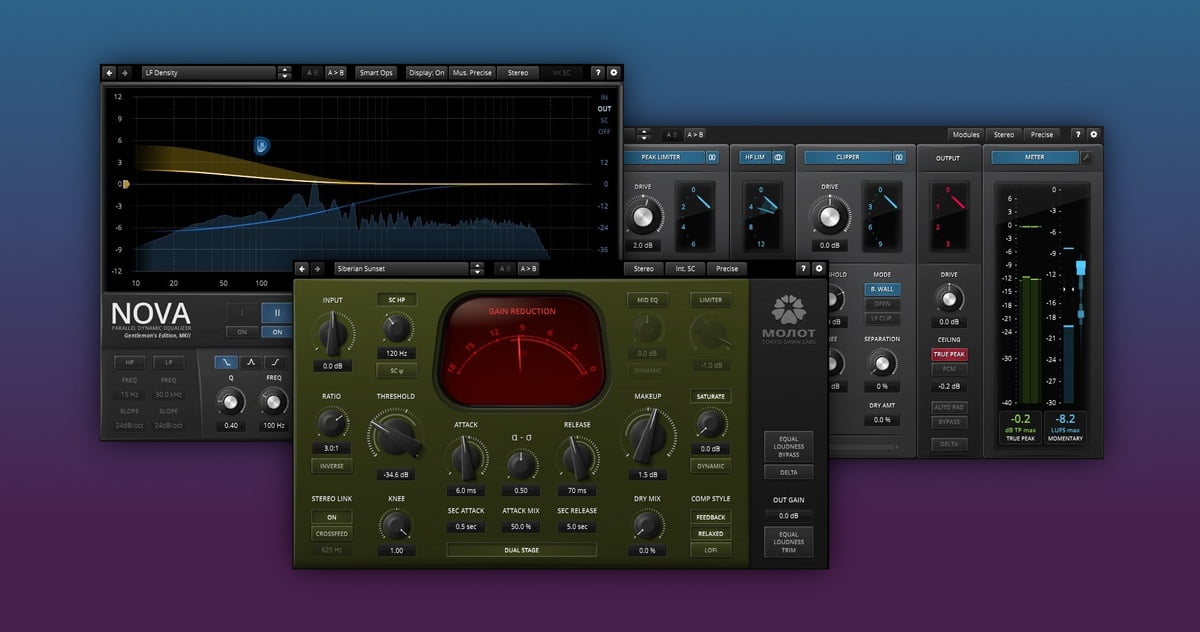Viewport: 1200px width, 632px height.
Task: Open Nova settings gear icon
Action: pos(613,73)
